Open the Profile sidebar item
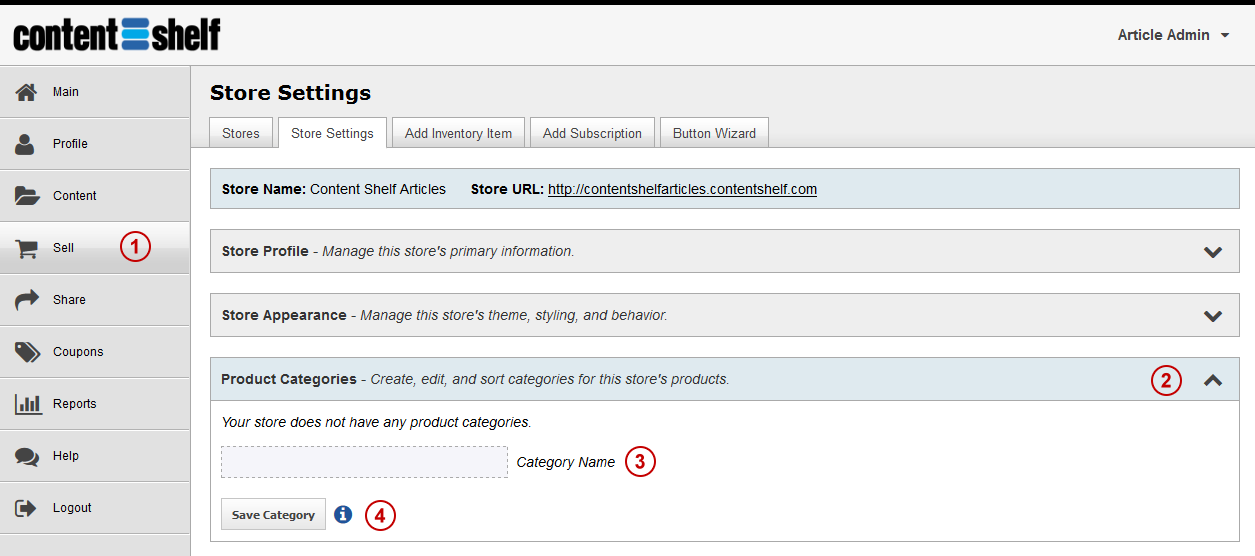Viewport: 1255px width, 556px height. tap(95, 144)
